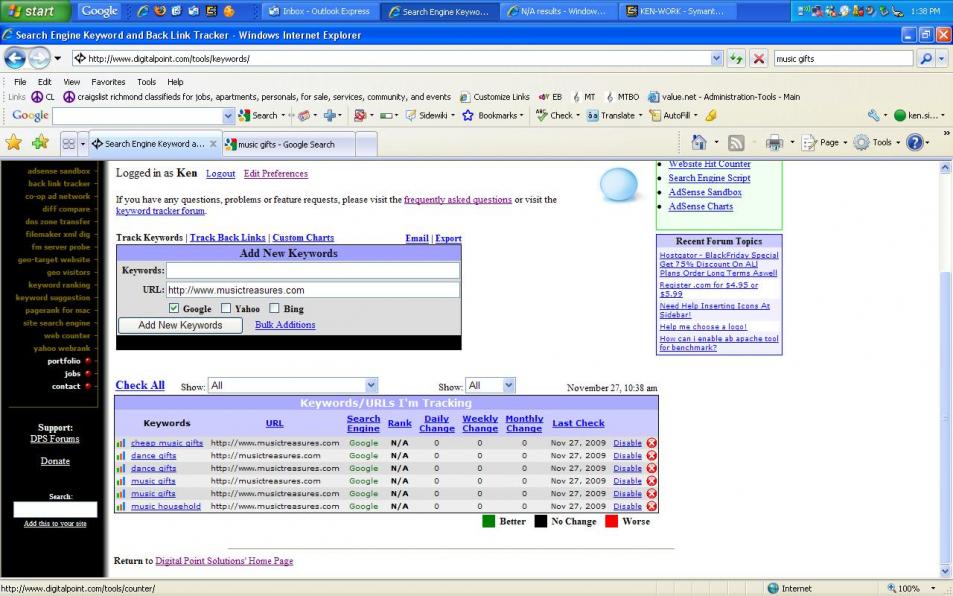The height and width of the screenshot is (596, 953).
Task: Click the Refresh page icon
Action: 736,58
